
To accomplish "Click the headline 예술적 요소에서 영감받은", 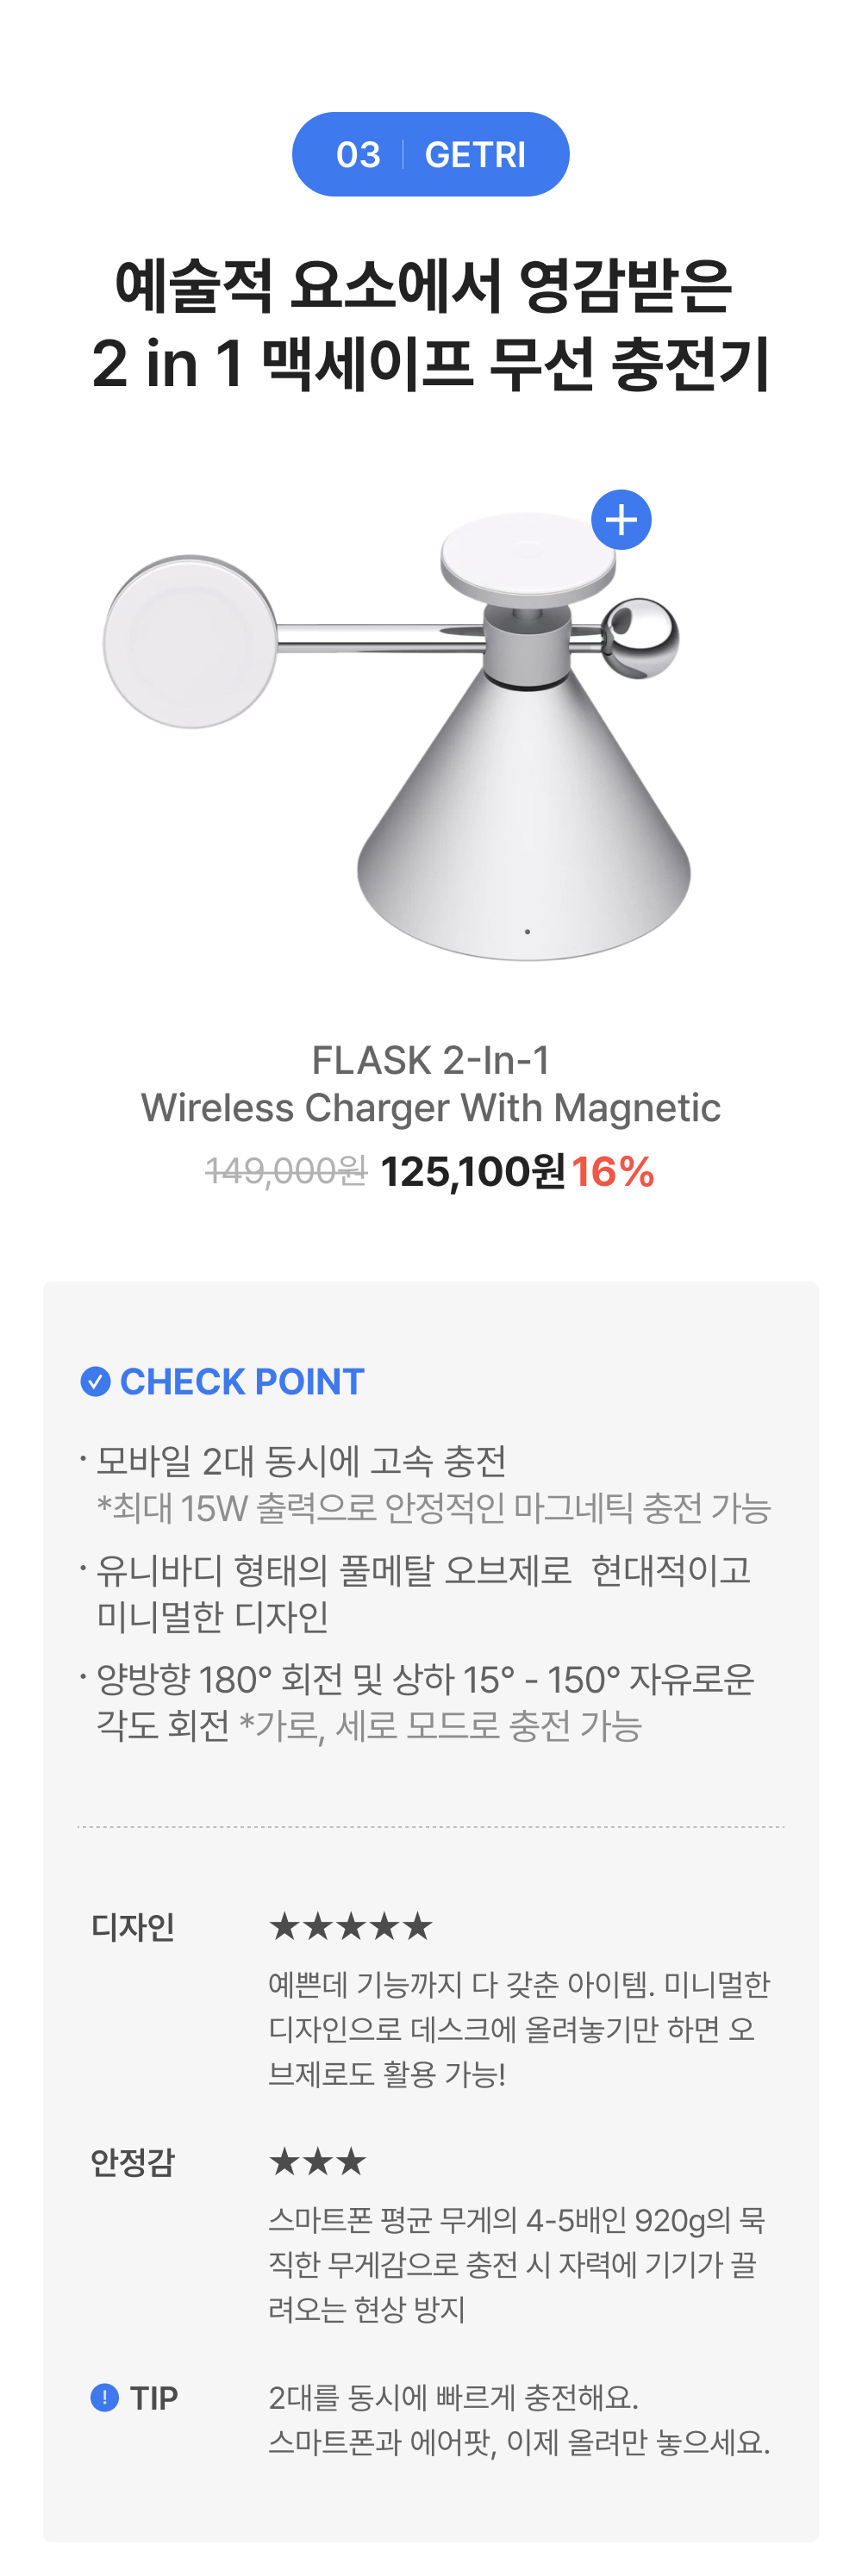I will click(424, 285).
